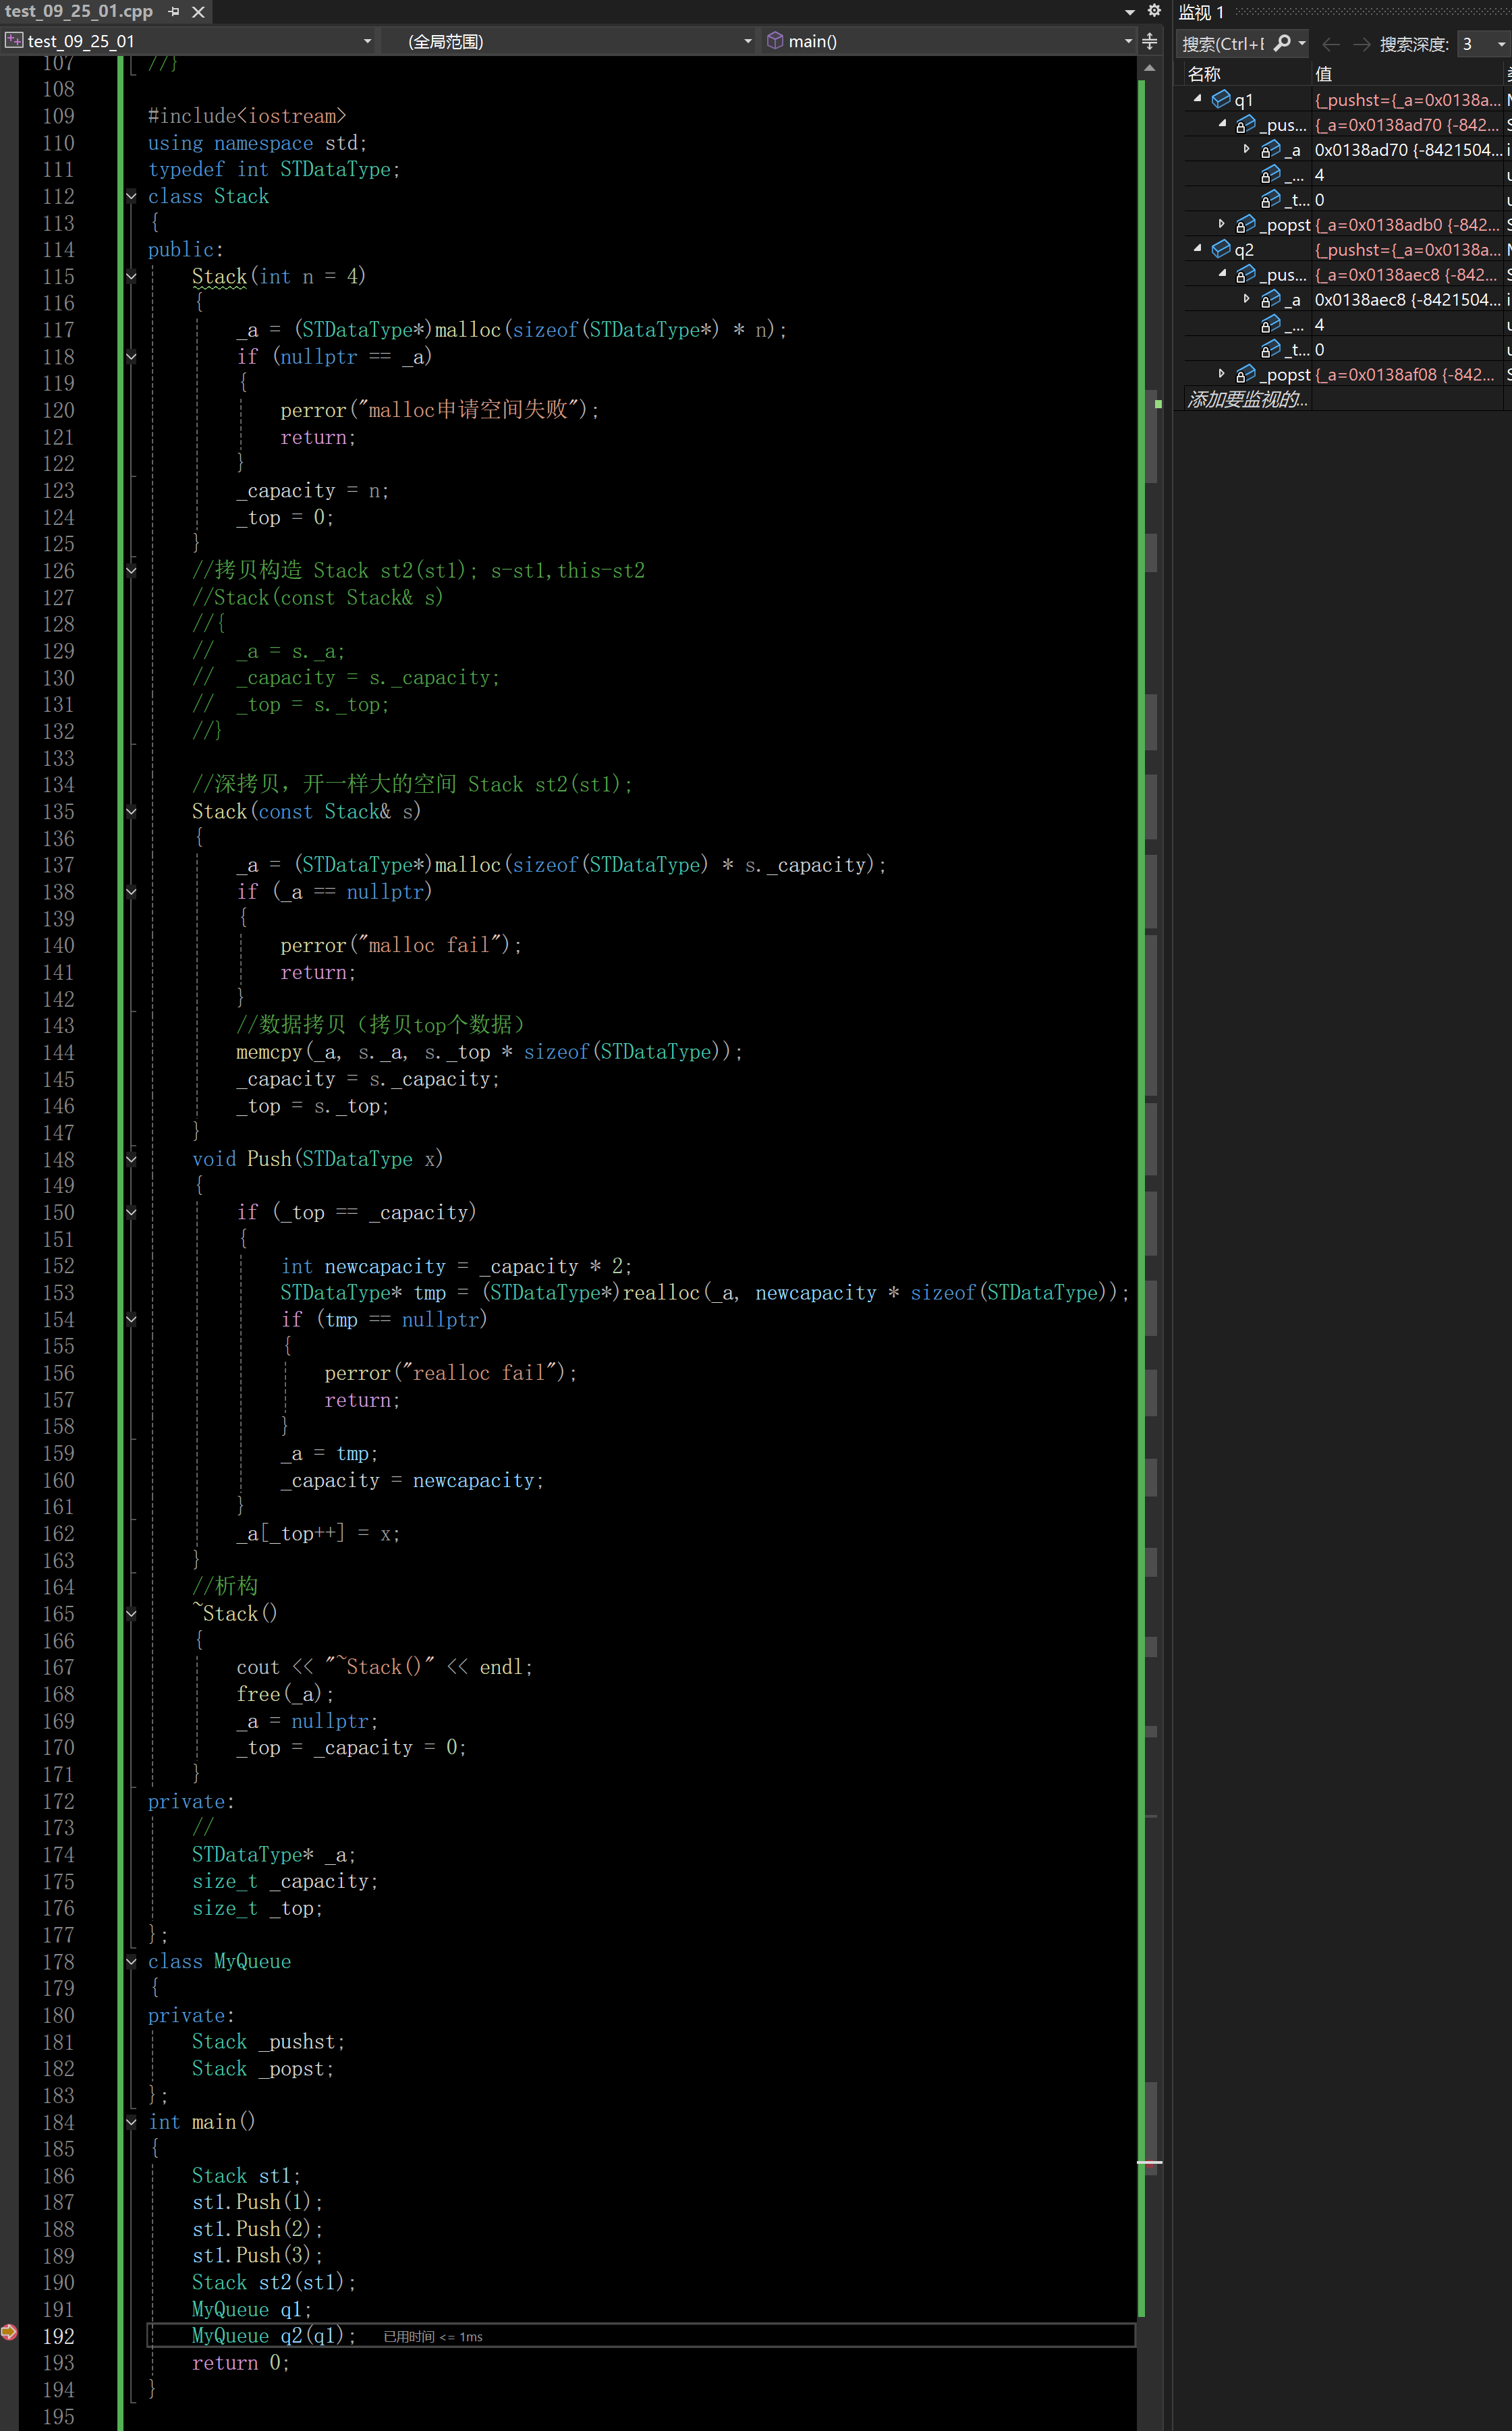Collapse the Stack(const Stack& s) fold
Viewport: 1512px width, 2431px height.
point(131,812)
